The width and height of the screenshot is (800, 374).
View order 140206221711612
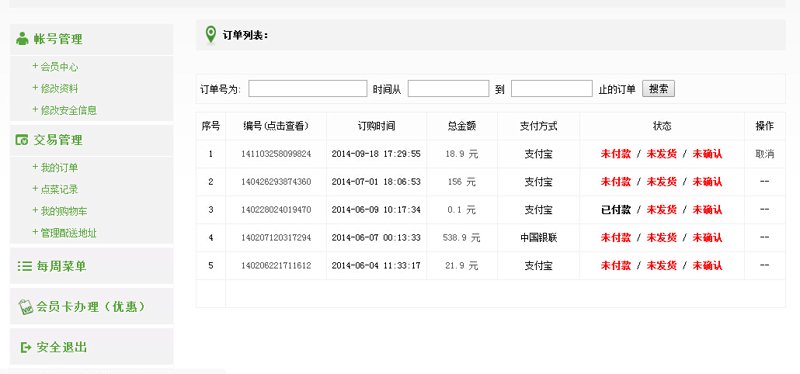click(276, 266)
